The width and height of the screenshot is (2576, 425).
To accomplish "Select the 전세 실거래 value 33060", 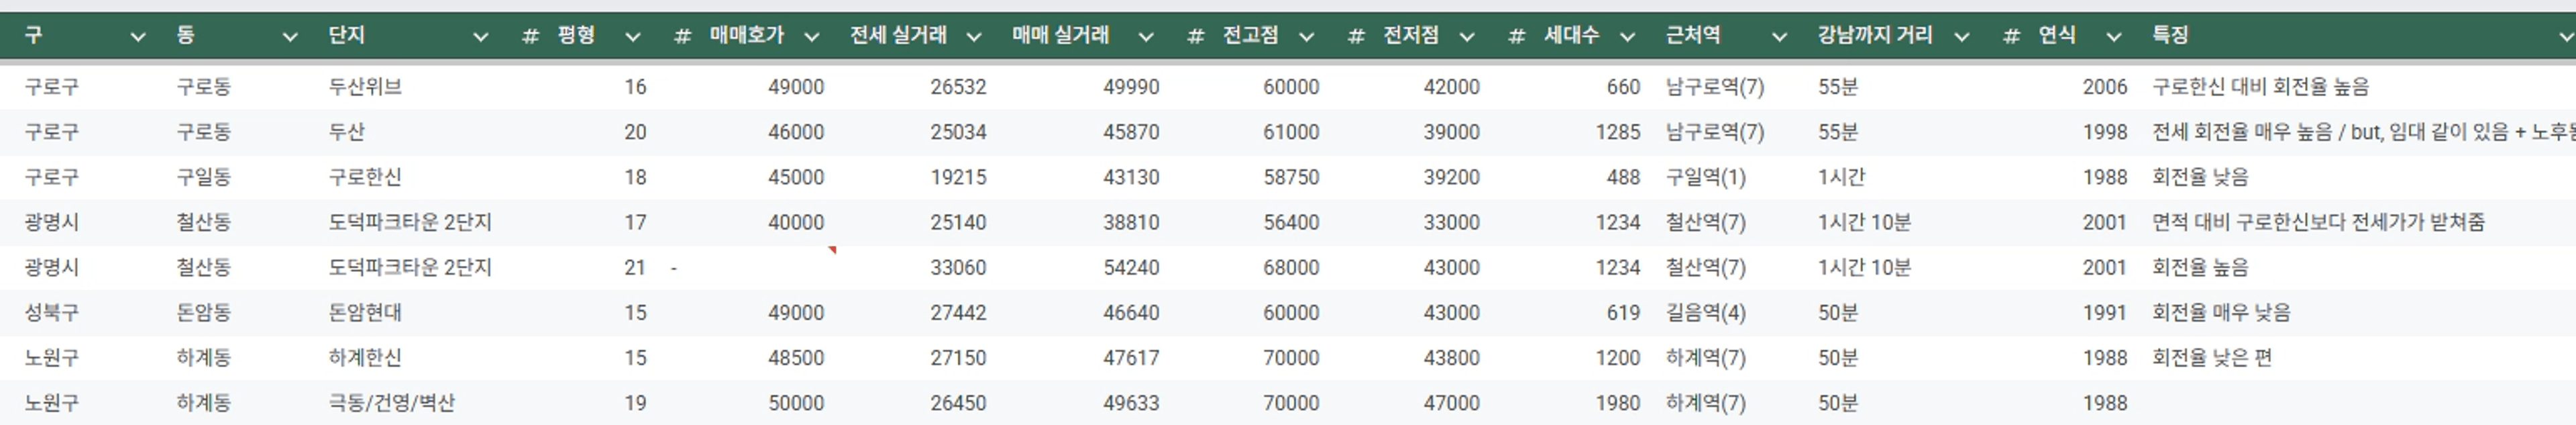I will pyautogui.click(x=958, y=267).
